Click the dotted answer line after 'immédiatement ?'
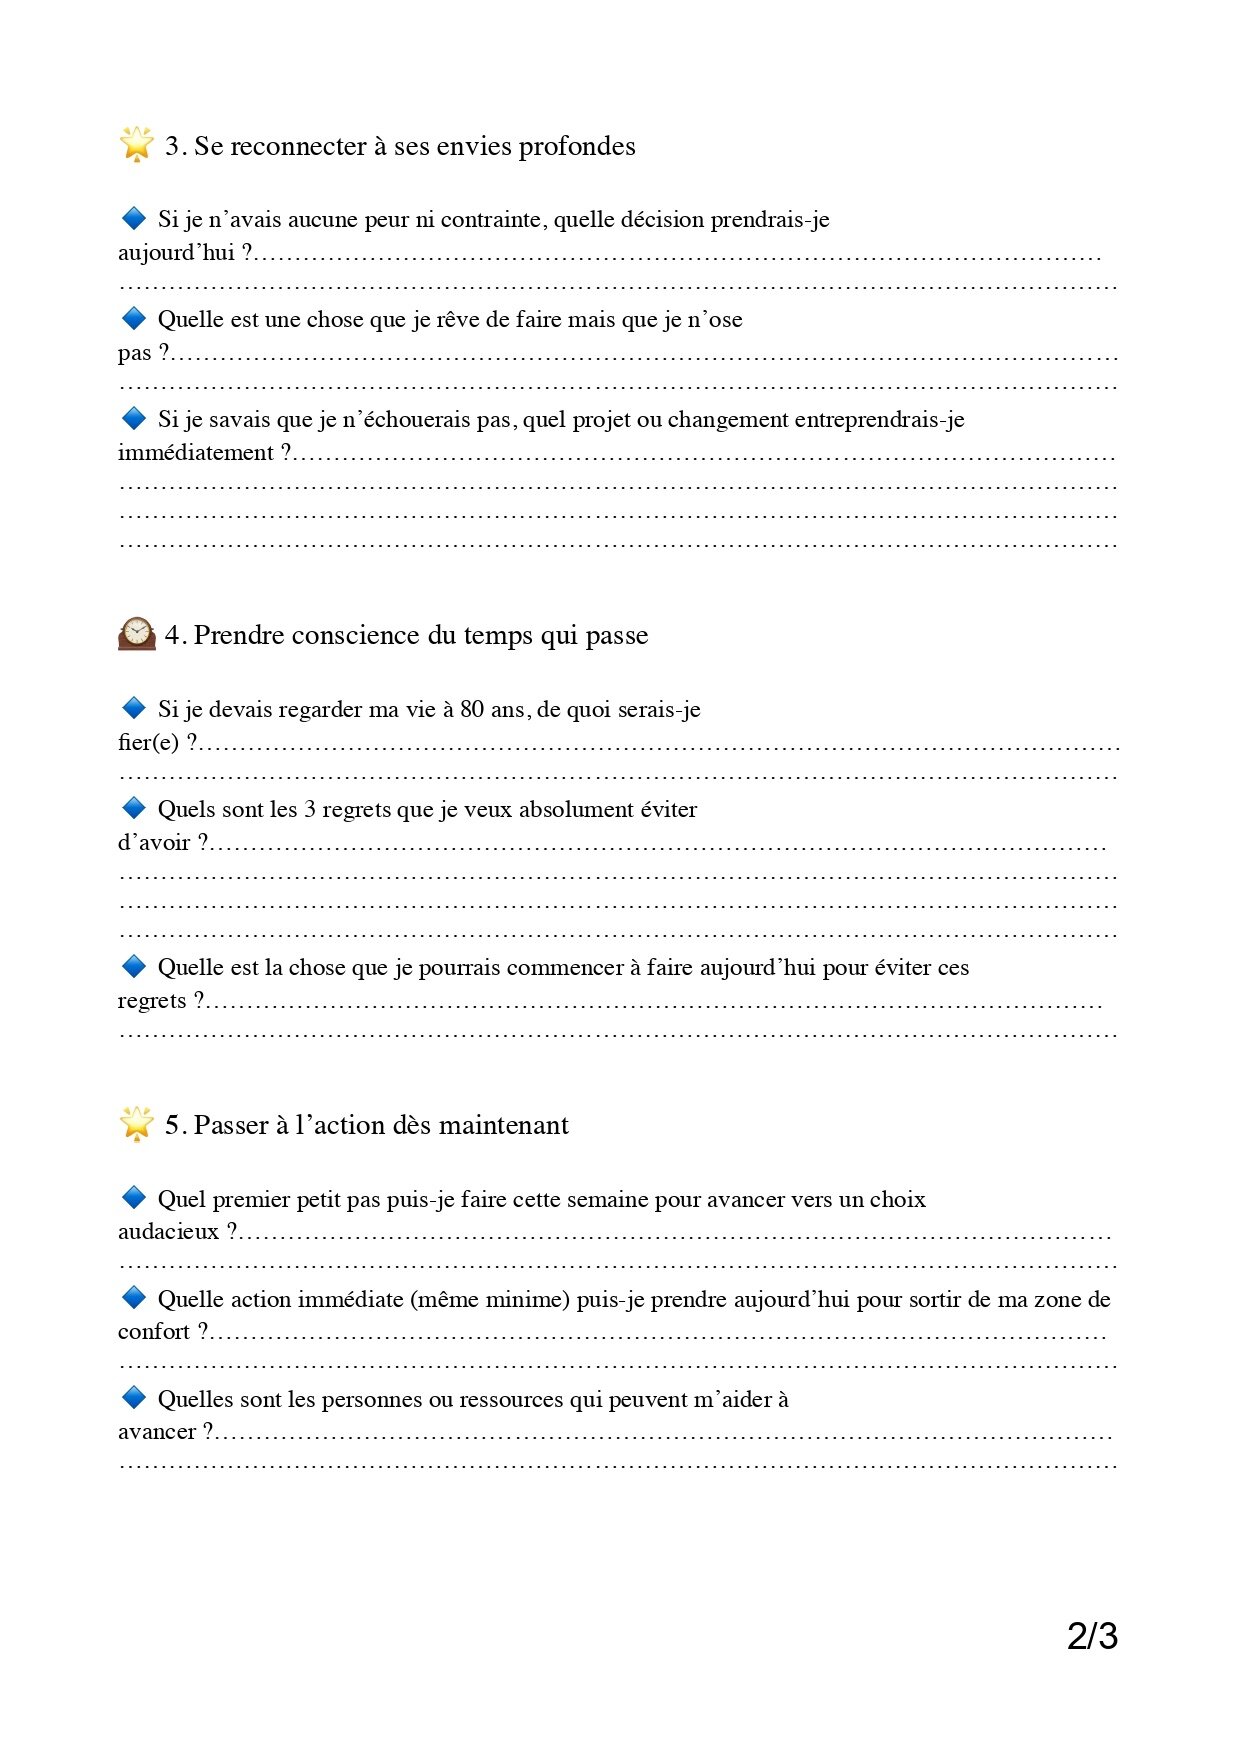The height and width of the screenshot is (1754, 1241). click(x=705, y=456)
